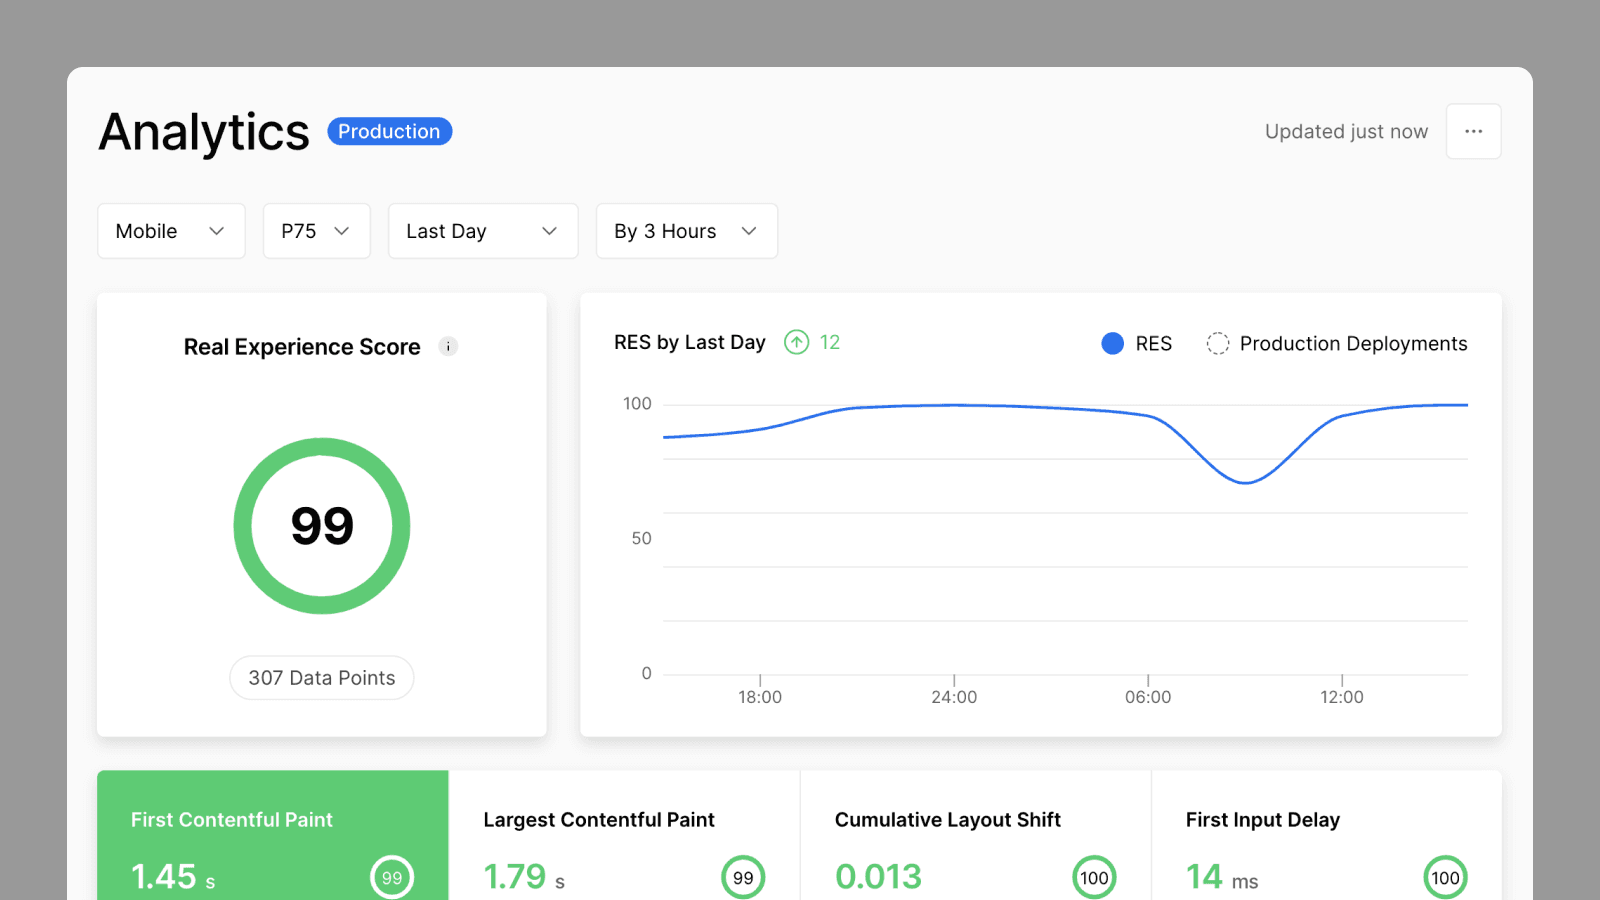Click the green 99 score ring gauge
The height and width of the screenshot is (900, 1600).
click(322, 526)
